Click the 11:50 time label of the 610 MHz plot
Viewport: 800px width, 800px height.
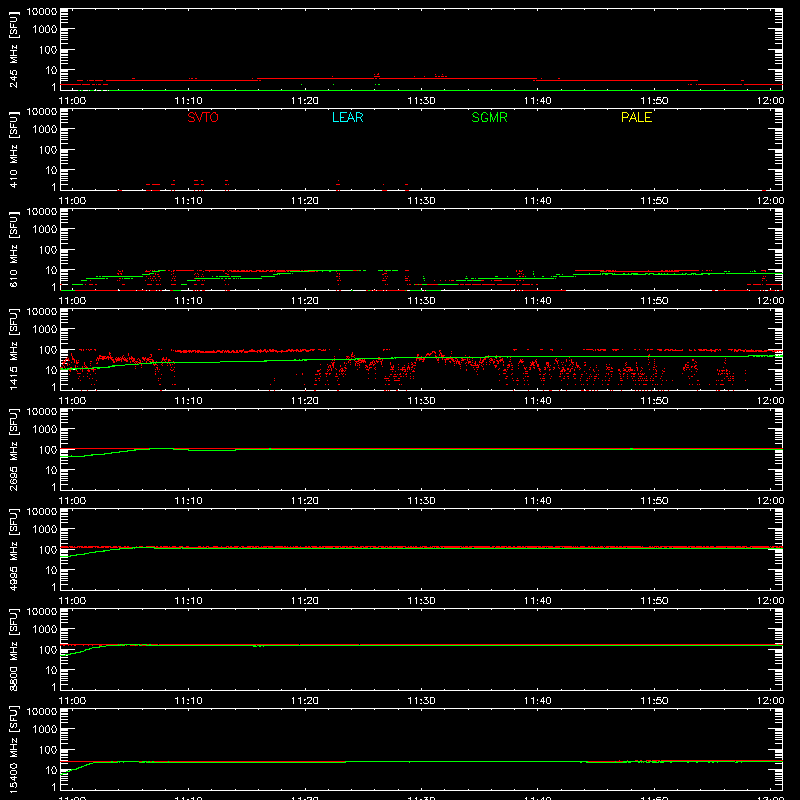tap(654, 301)
